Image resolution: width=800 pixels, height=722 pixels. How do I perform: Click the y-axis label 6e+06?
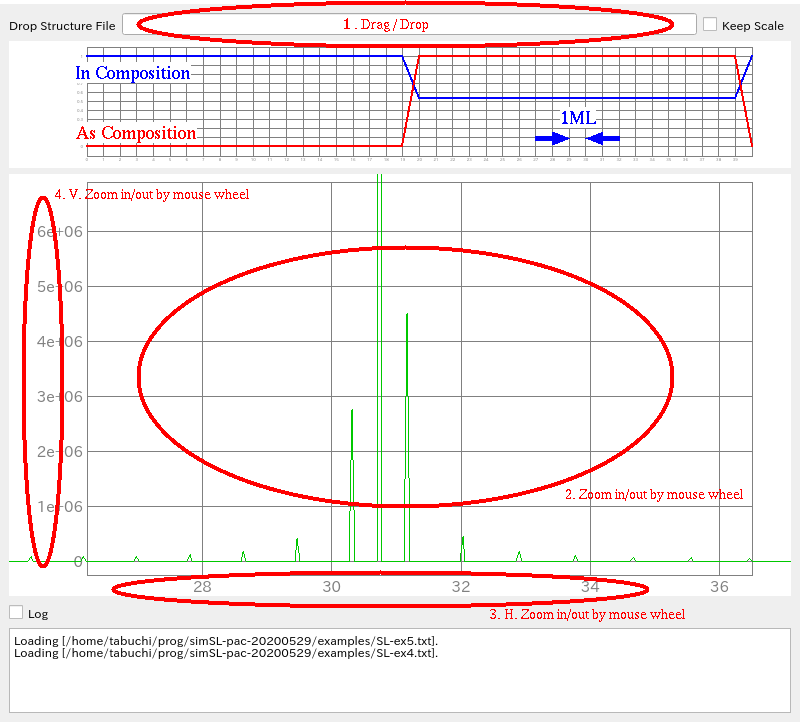pos(59,232)
